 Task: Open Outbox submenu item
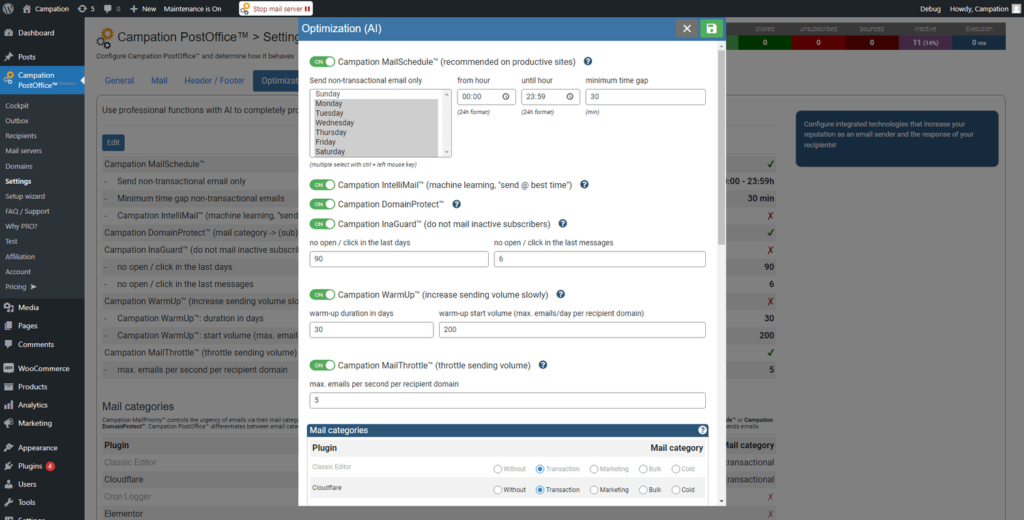[x=17, y=121]
